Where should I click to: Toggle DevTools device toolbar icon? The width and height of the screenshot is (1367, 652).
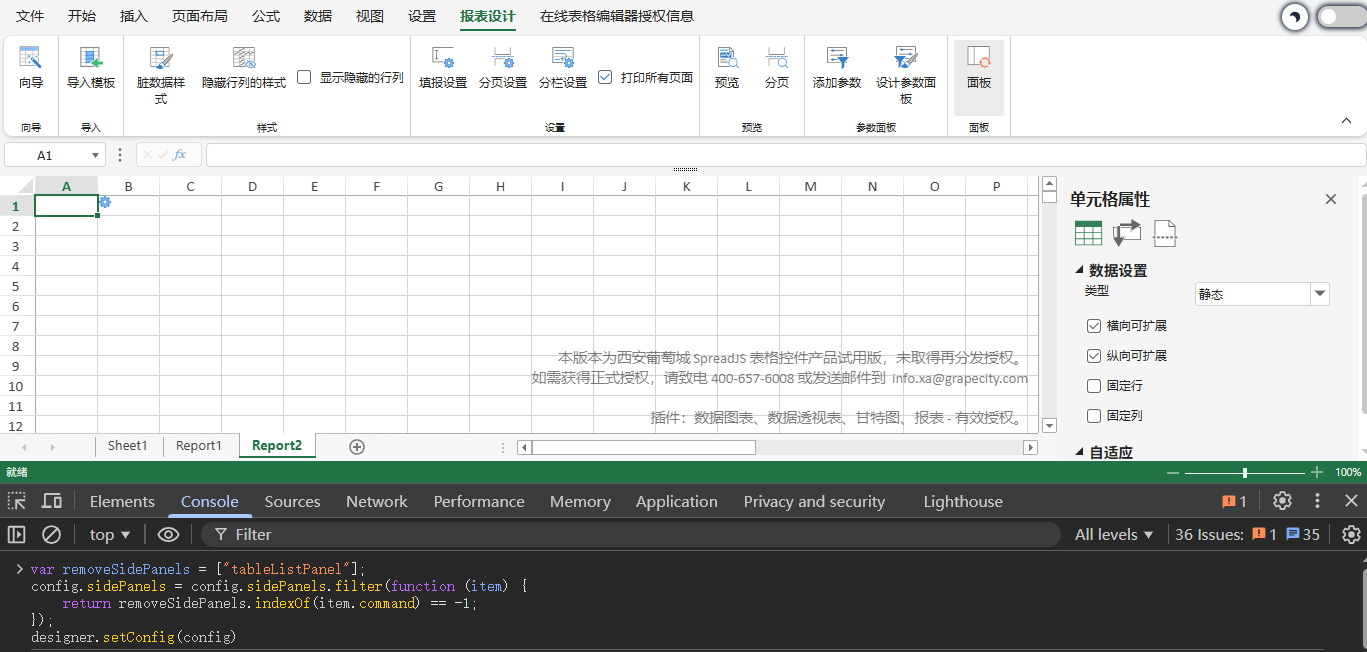[x=52, y=501]
